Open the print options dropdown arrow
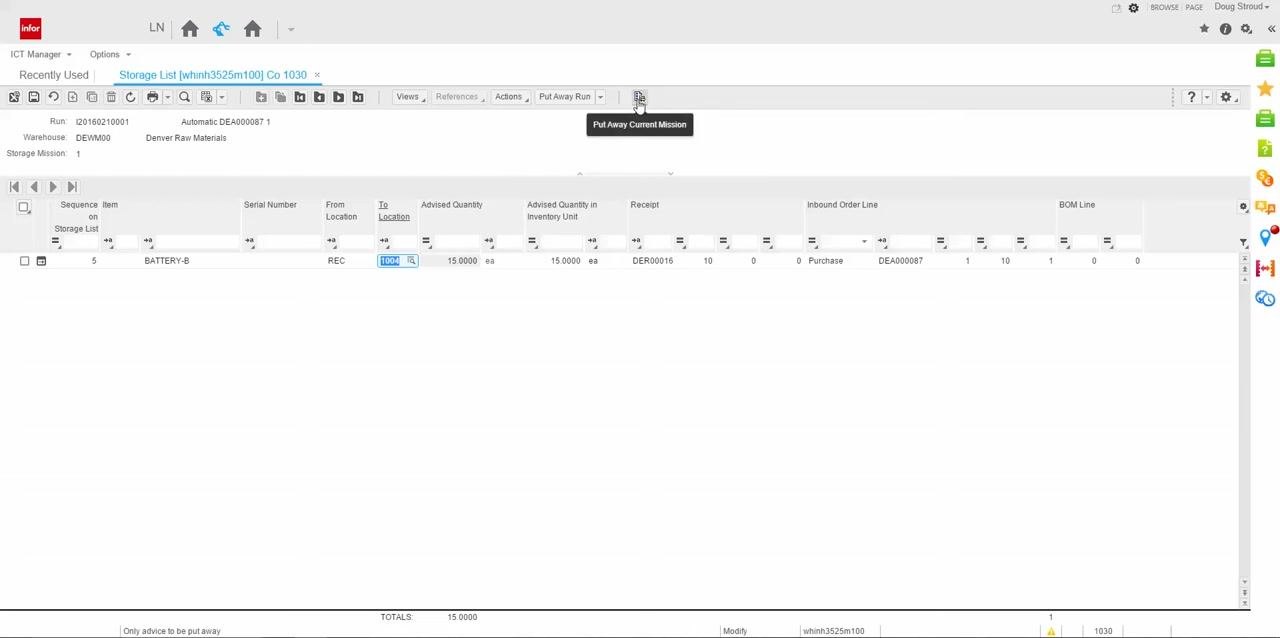Viewport: 1280px width, 638px height. tap(167, 97)
